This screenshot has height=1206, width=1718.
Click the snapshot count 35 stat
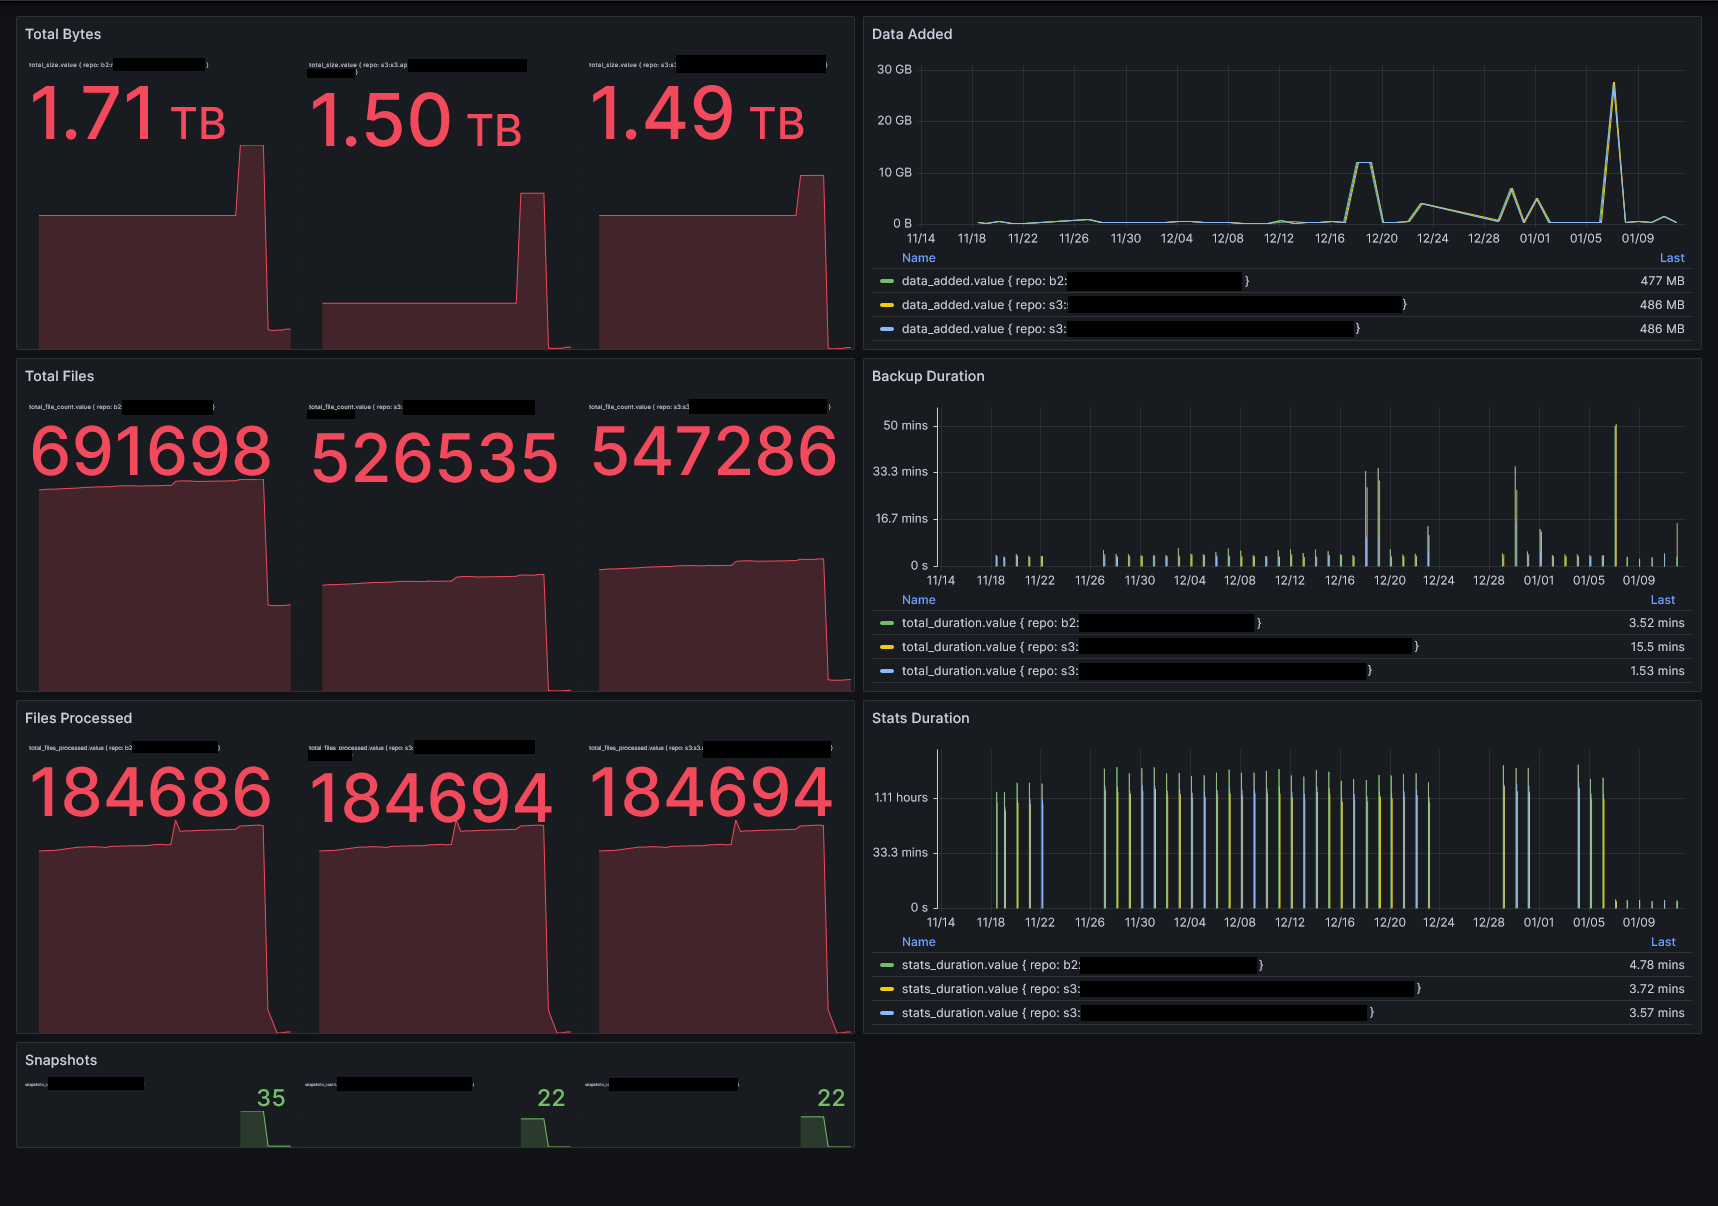pyautogui.click(x=271, y=1098)
